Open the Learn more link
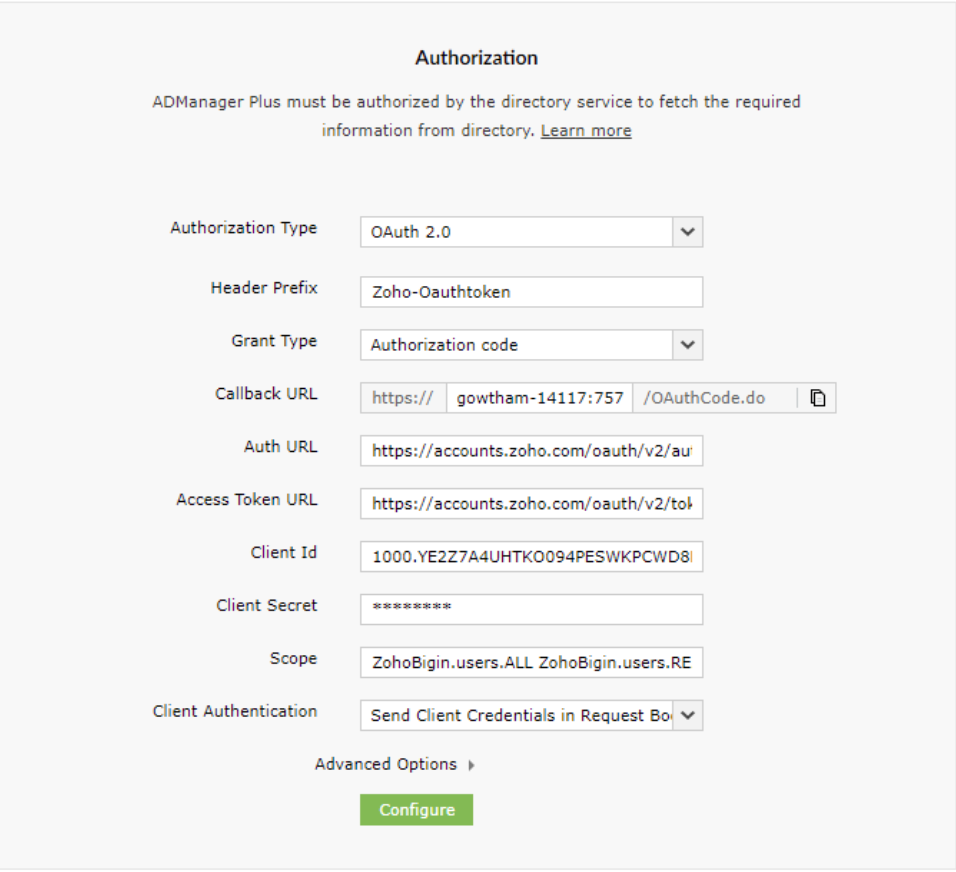The image size is (956, 872). coord(586,131)
